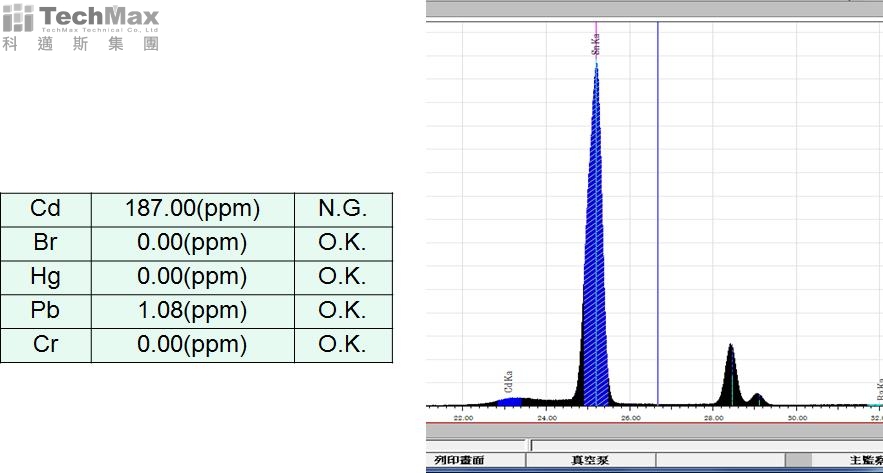Viewport: 883px width, 473px height.
Task: Select the Pb element cell
Action: 46,311
